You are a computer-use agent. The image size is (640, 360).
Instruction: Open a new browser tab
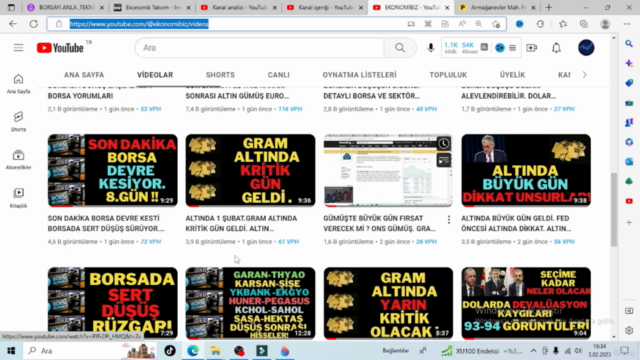pos(549,7)
